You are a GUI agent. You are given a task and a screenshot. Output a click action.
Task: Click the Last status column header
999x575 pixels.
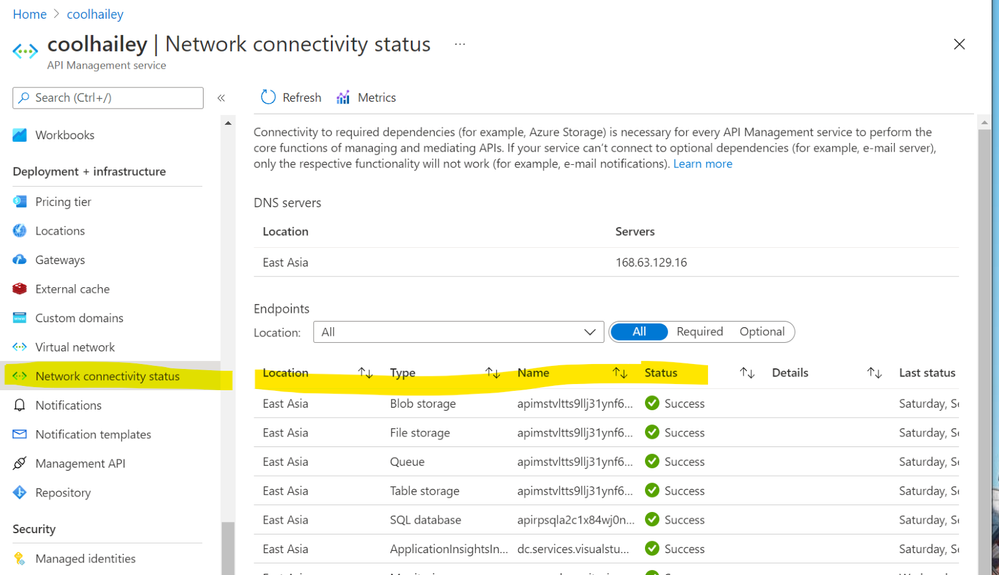[927, 373]
